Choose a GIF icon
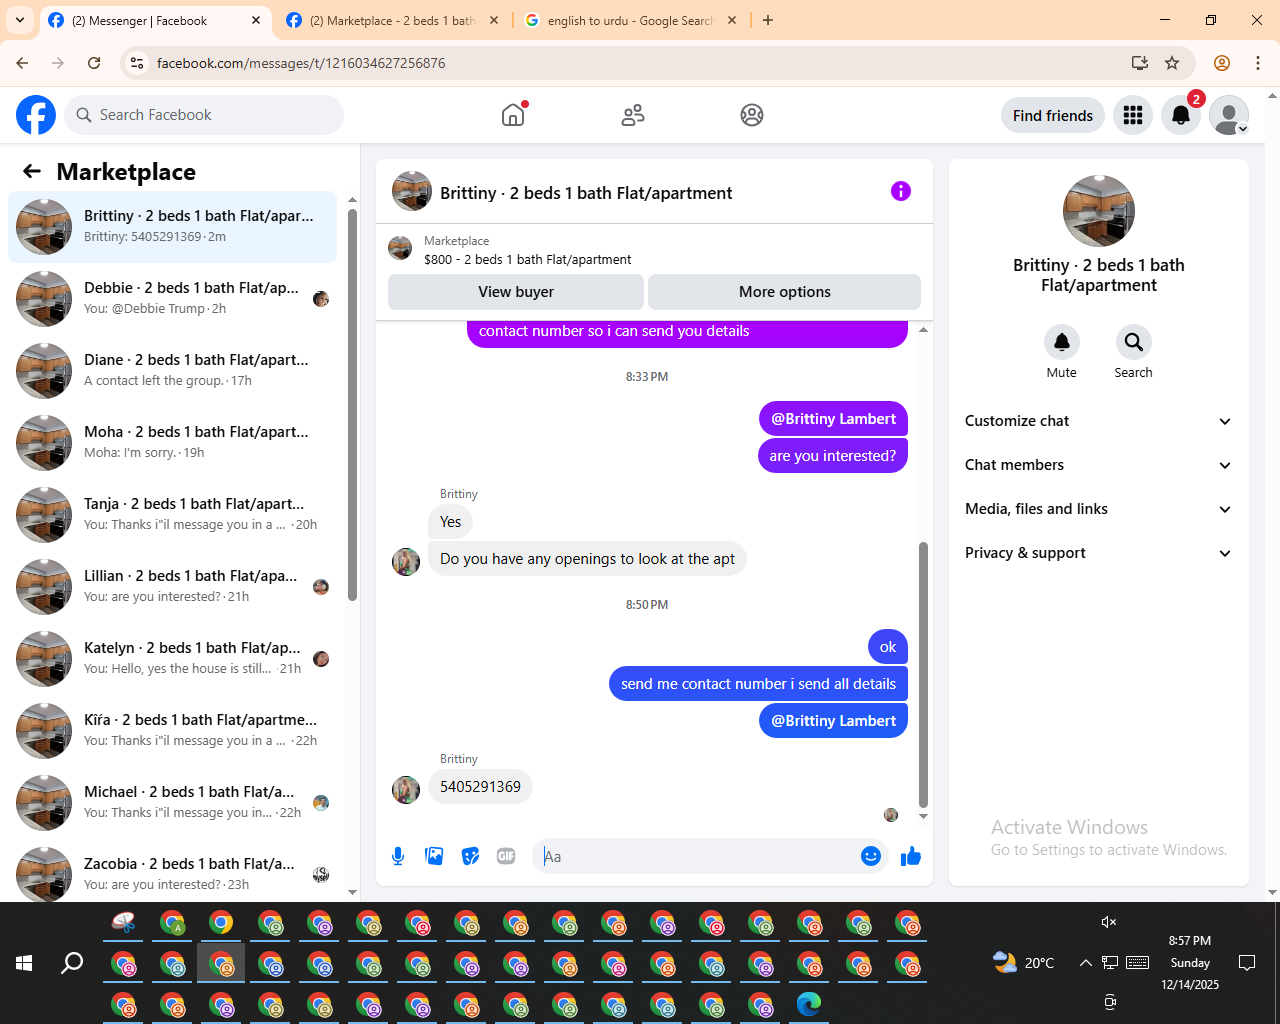Screen dimensions: 1280x1024 coord(506,856)
